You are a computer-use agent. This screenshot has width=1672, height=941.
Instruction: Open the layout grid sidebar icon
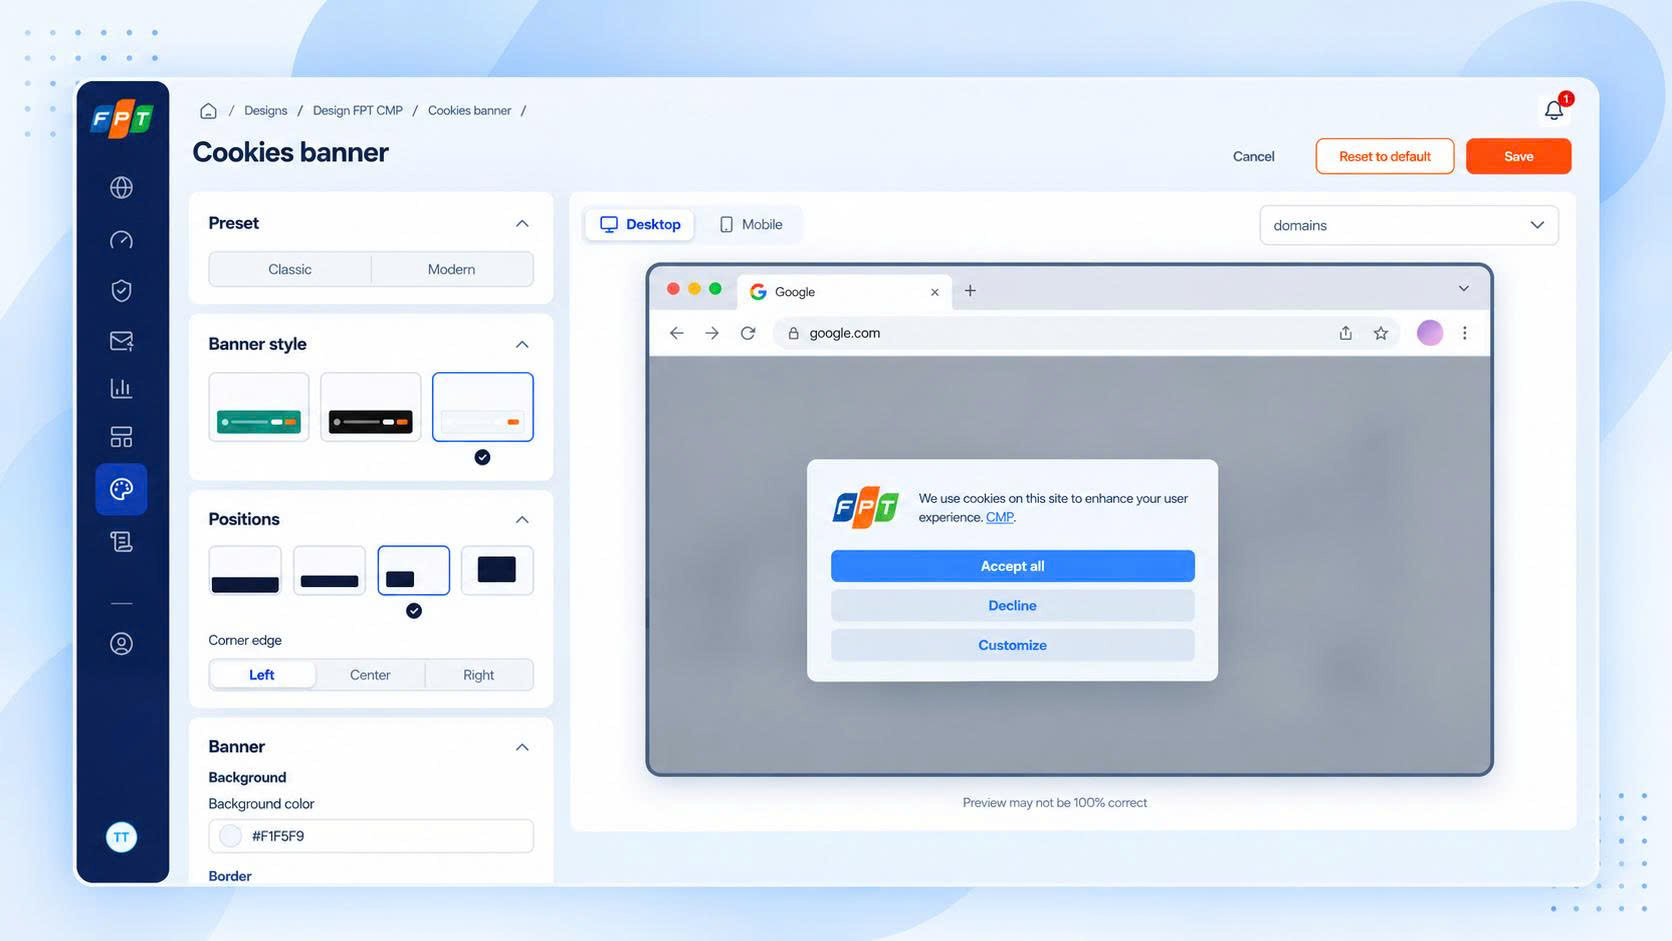121,437
